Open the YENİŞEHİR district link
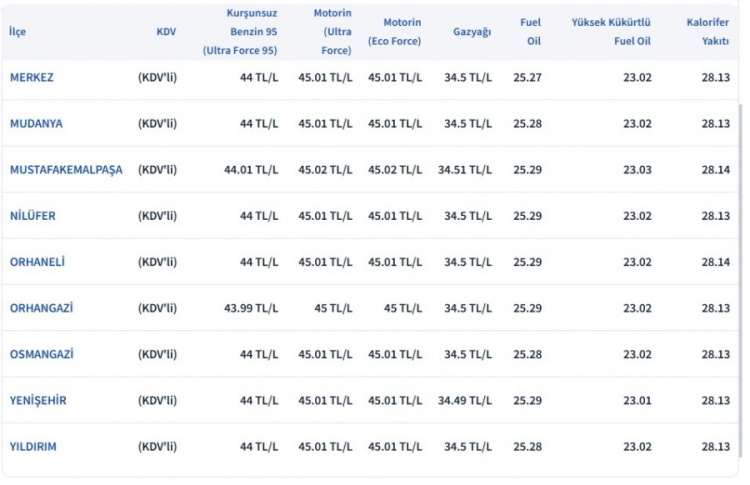Screen dimensions: 750x485 [x=38, y=400]
